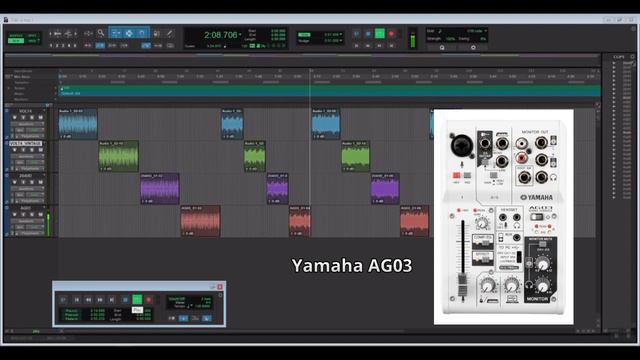Click Fast Forward in floating Transport window
This screenshot has width=640, height=360.
coord(100,300)
